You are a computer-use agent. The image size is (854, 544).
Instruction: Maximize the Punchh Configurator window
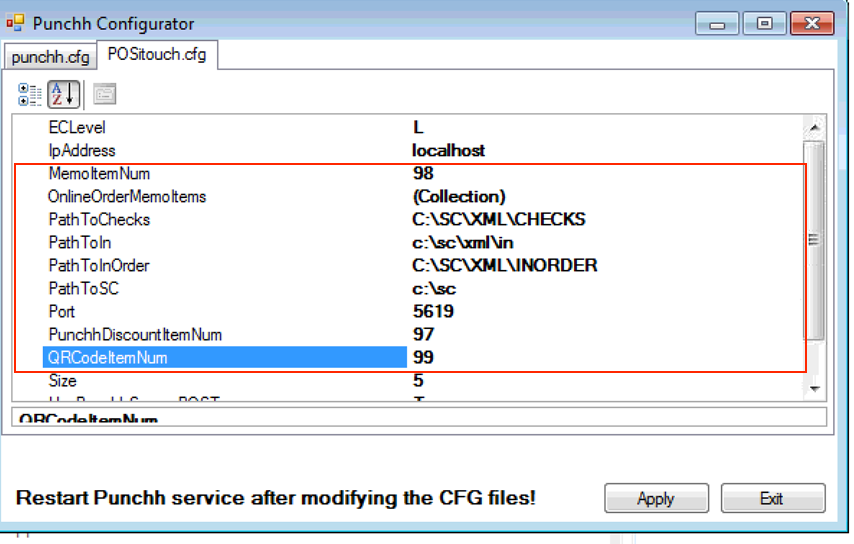[x=764, y=24]
